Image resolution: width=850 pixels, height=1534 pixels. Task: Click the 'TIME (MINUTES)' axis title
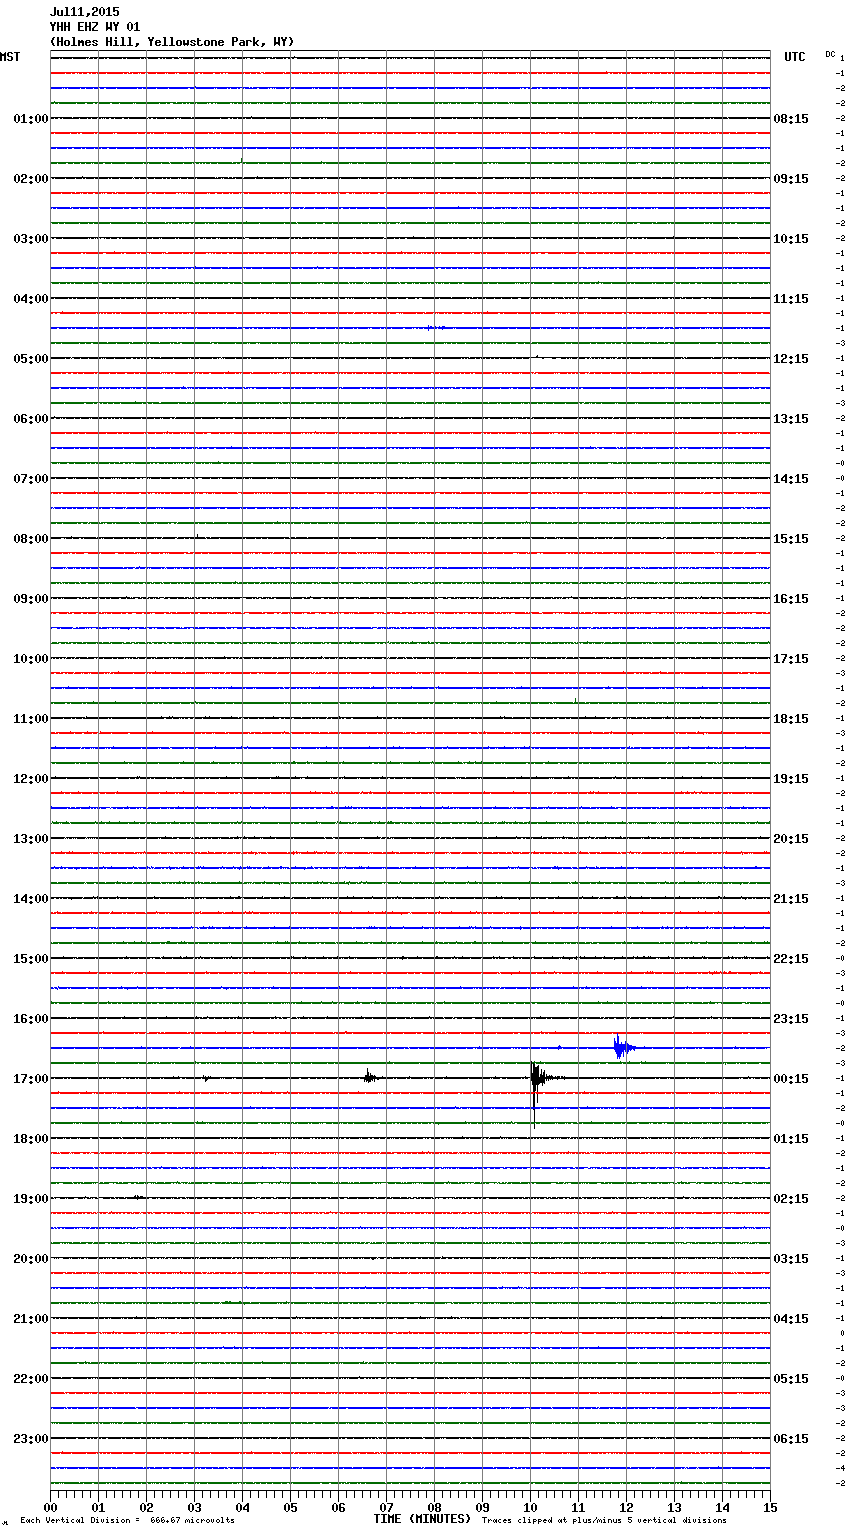pos(422,1519)
